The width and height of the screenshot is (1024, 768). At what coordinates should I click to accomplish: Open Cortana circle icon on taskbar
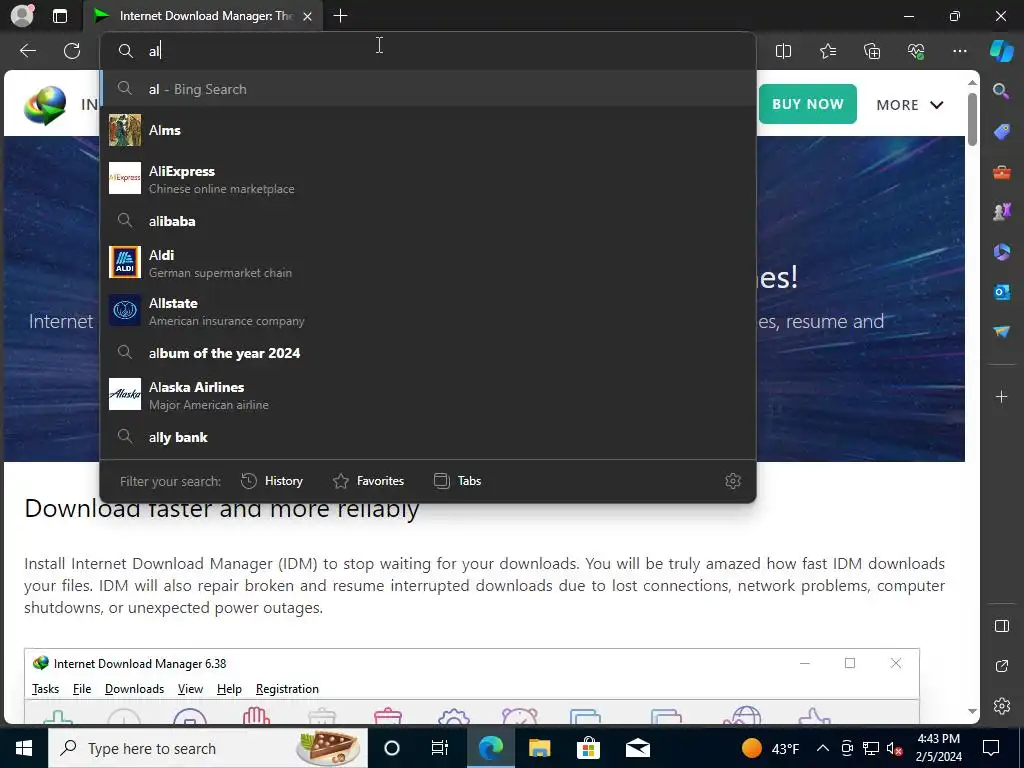pyautogui.click(x=392, y=748)
